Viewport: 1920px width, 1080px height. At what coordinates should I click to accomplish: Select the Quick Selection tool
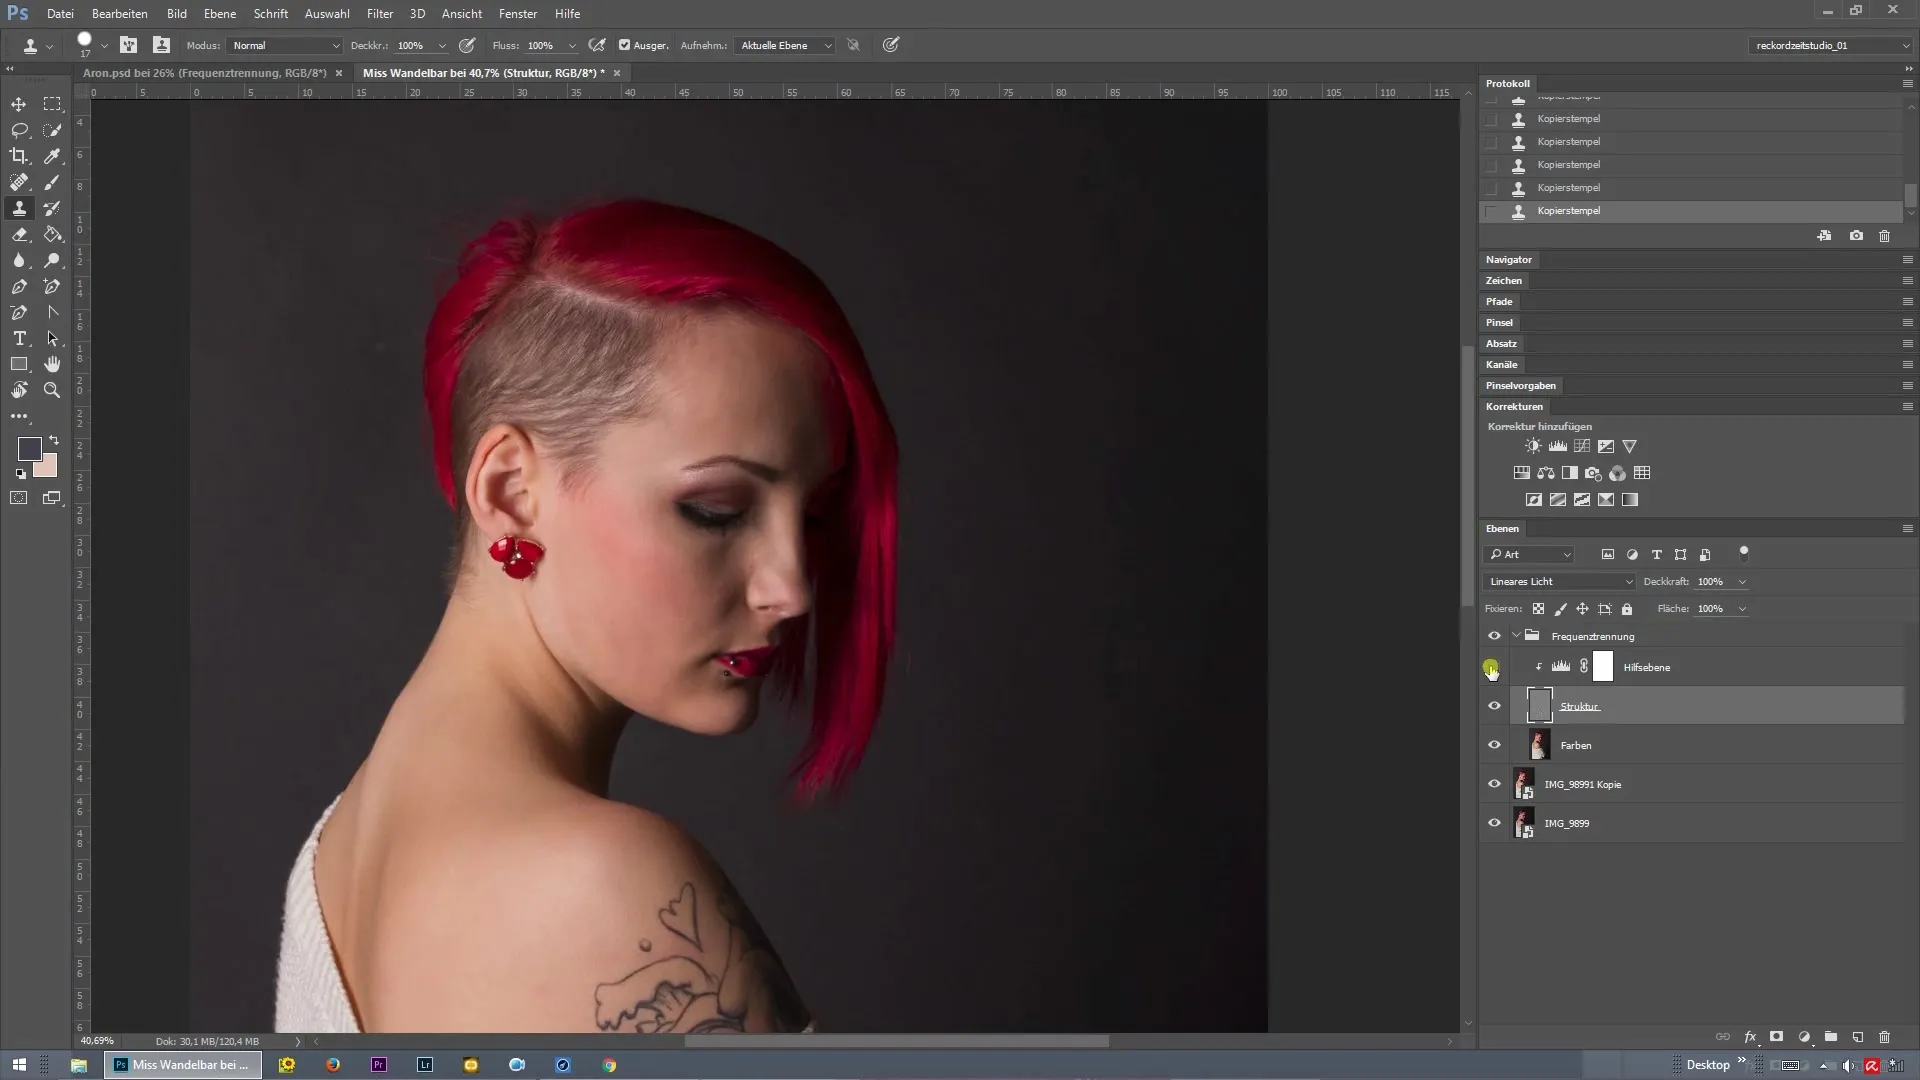pos(52,130)
